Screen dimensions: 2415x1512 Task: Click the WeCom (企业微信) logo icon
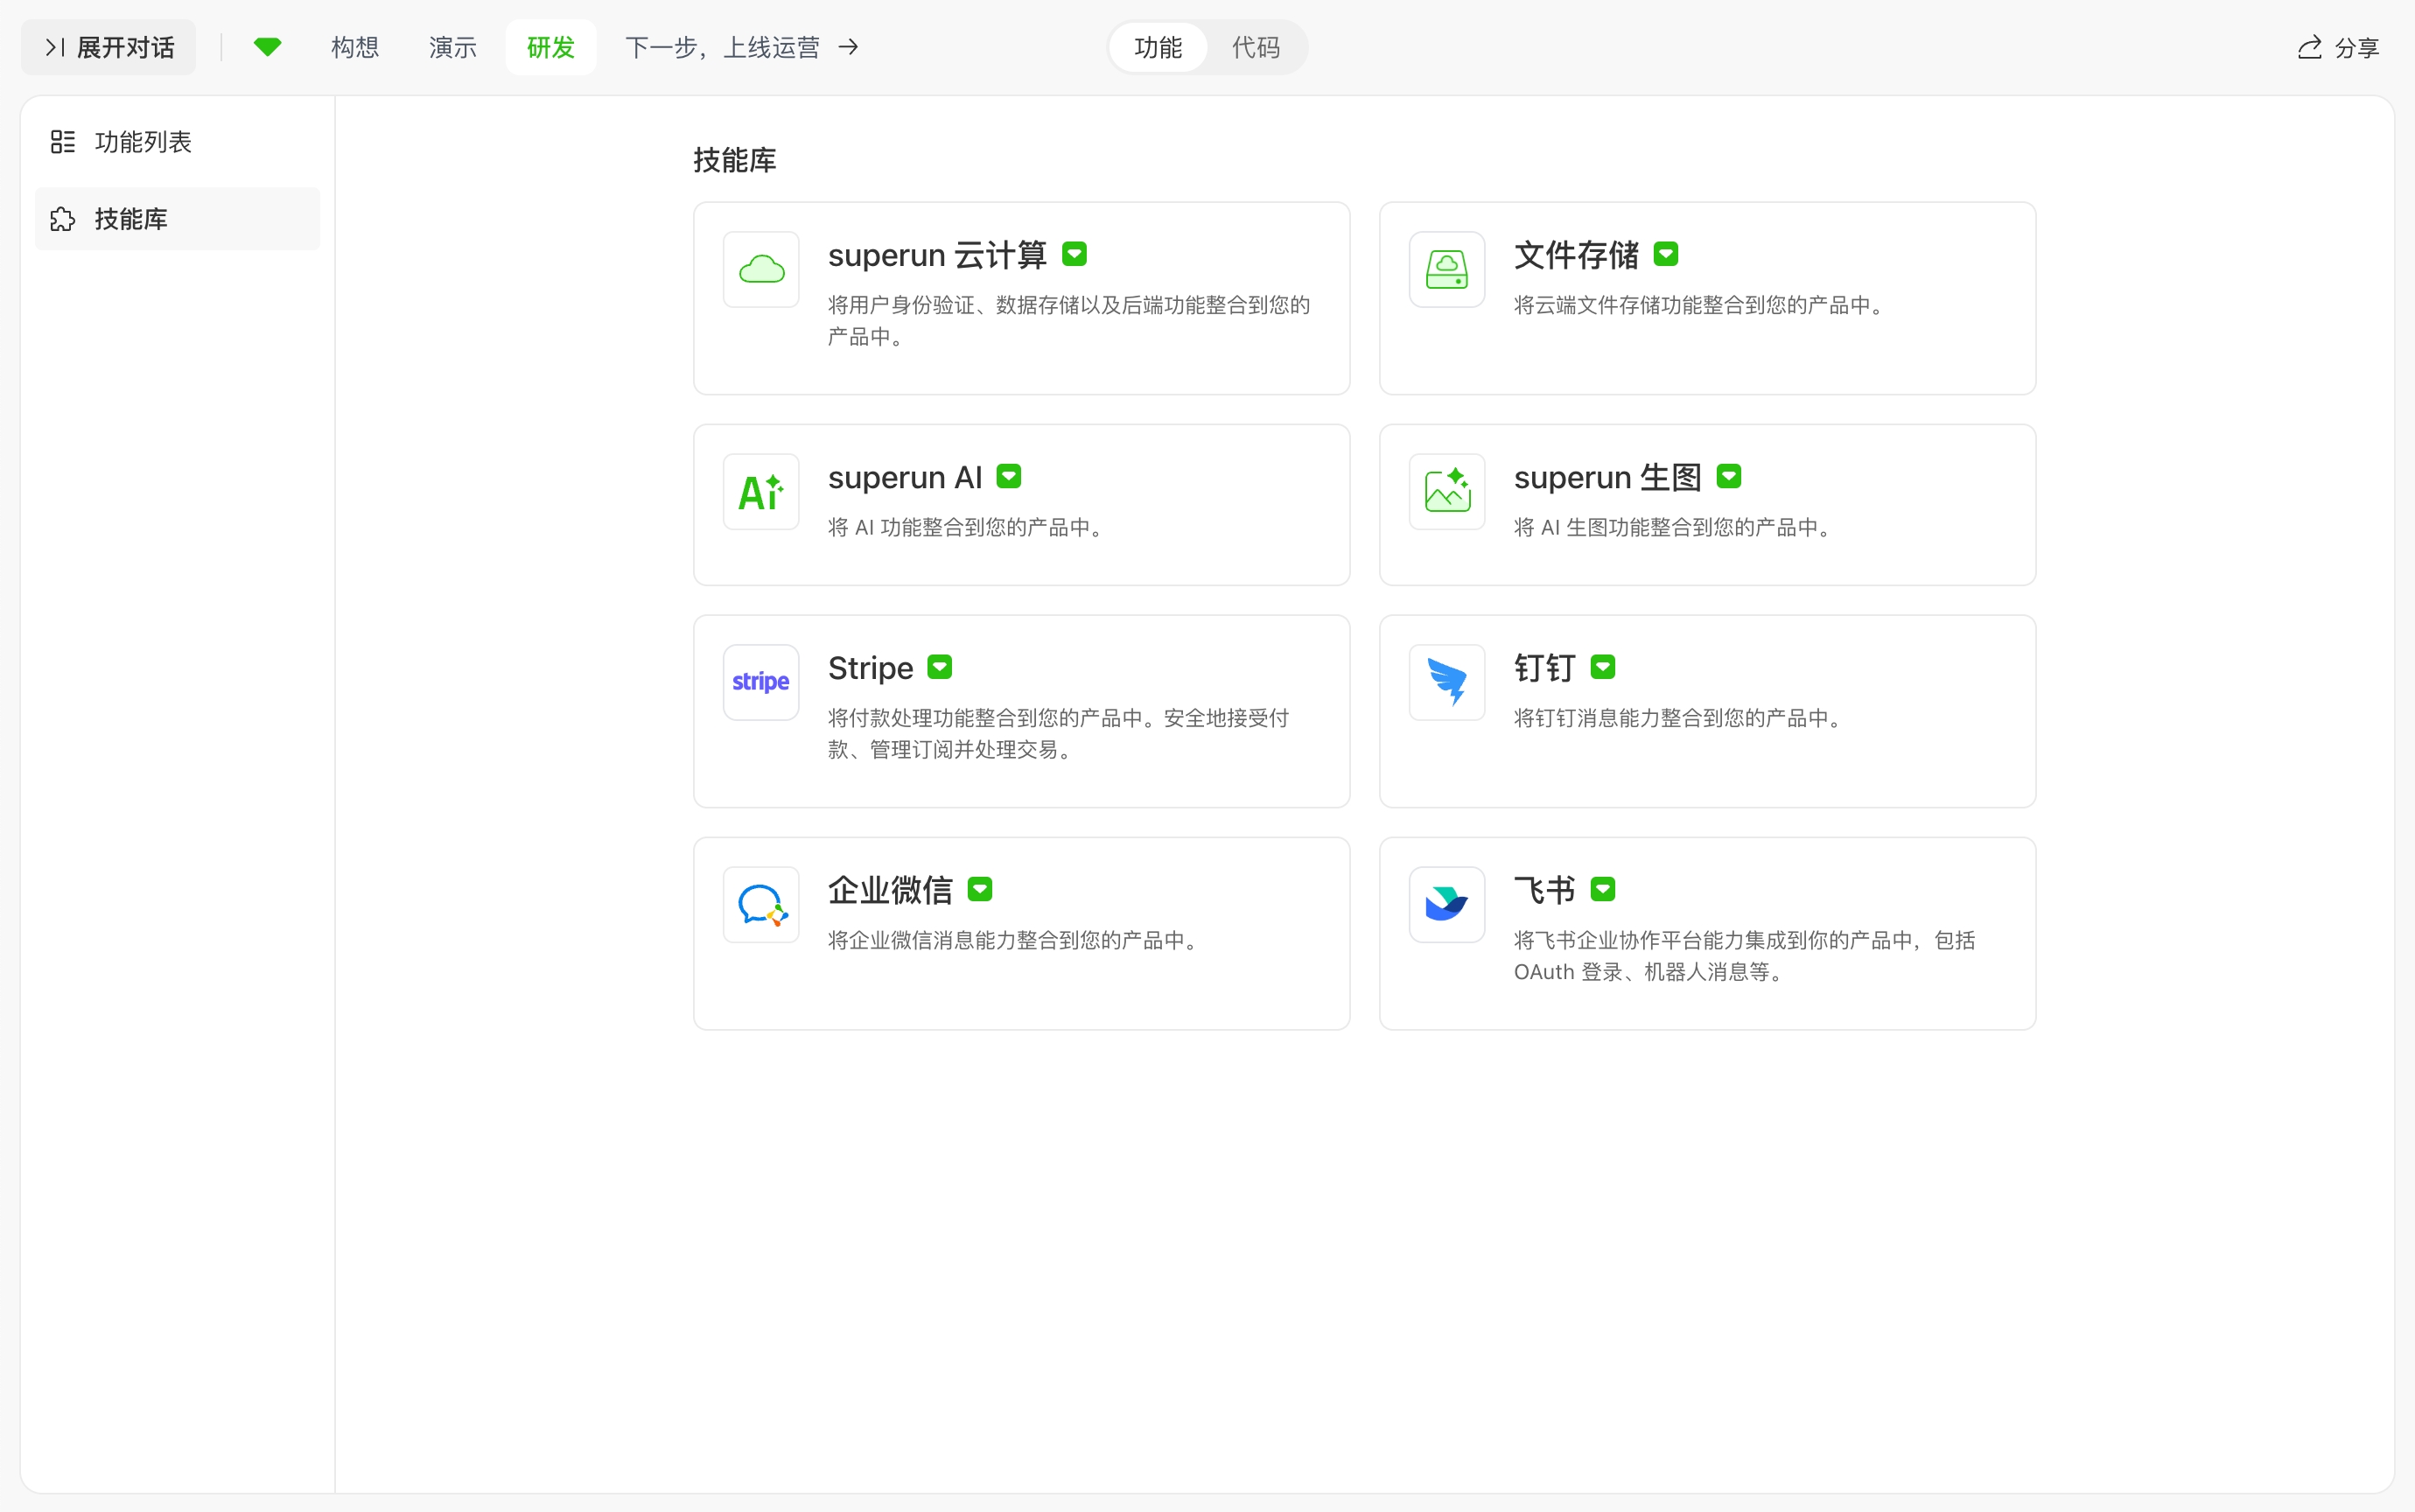[x=761, y=905]
